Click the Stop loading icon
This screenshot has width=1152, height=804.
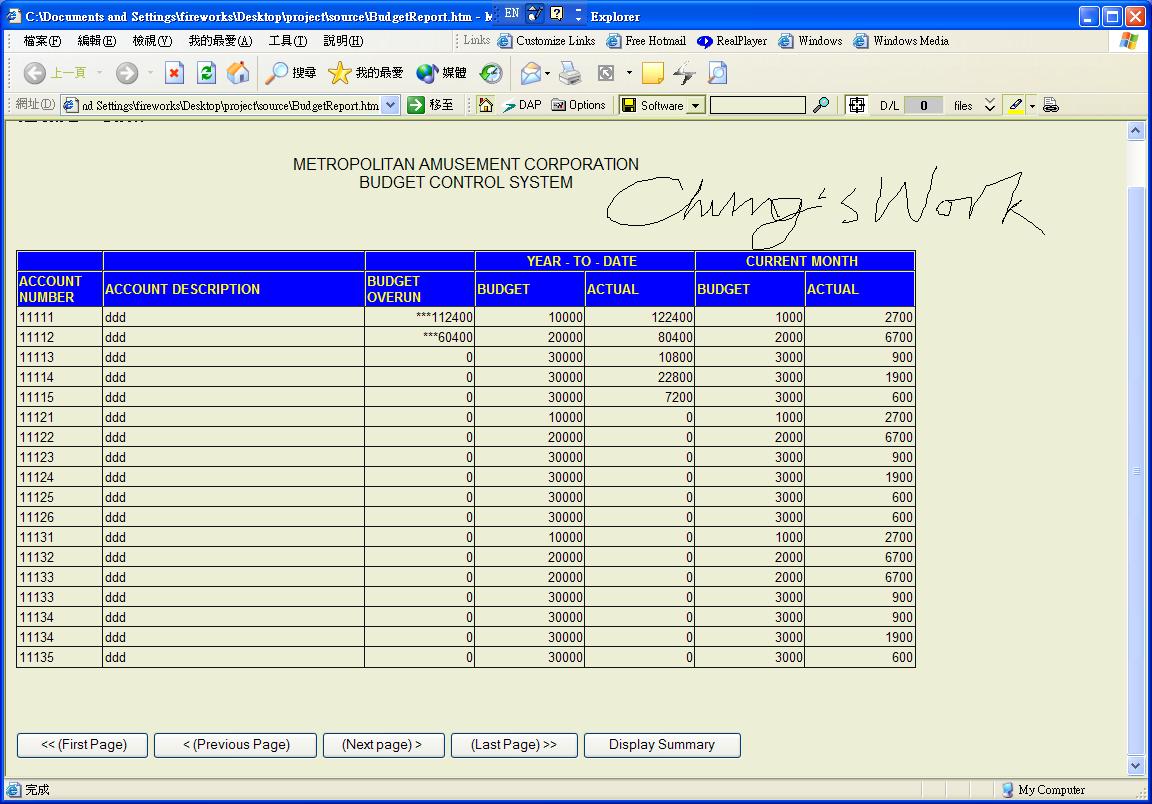[174, 73]
